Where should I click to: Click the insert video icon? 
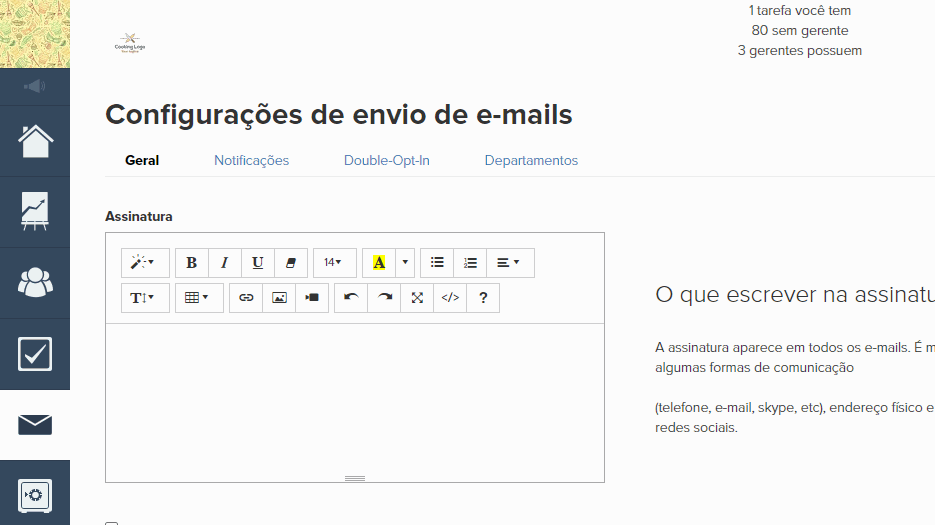point(312,298)
